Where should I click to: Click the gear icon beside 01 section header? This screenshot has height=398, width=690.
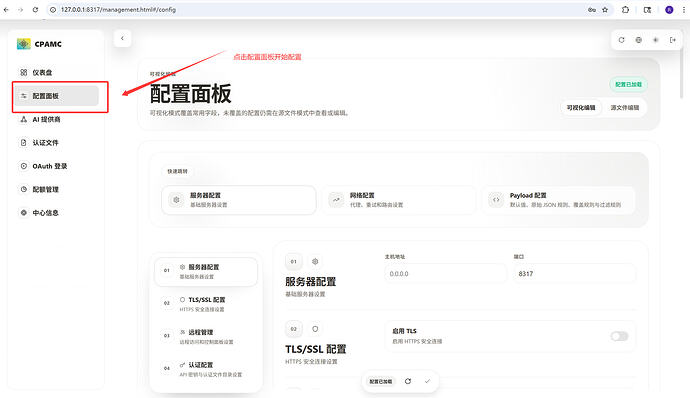click(315, 262)
